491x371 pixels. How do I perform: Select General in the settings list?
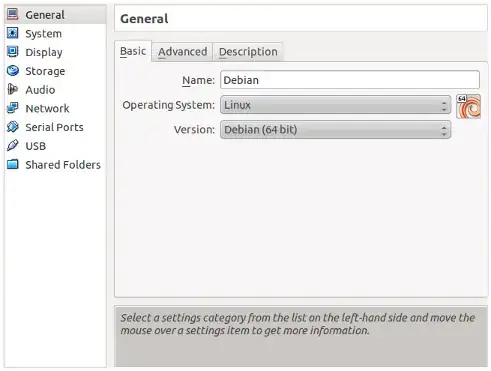pyautogui.click(x=55, y=15)
